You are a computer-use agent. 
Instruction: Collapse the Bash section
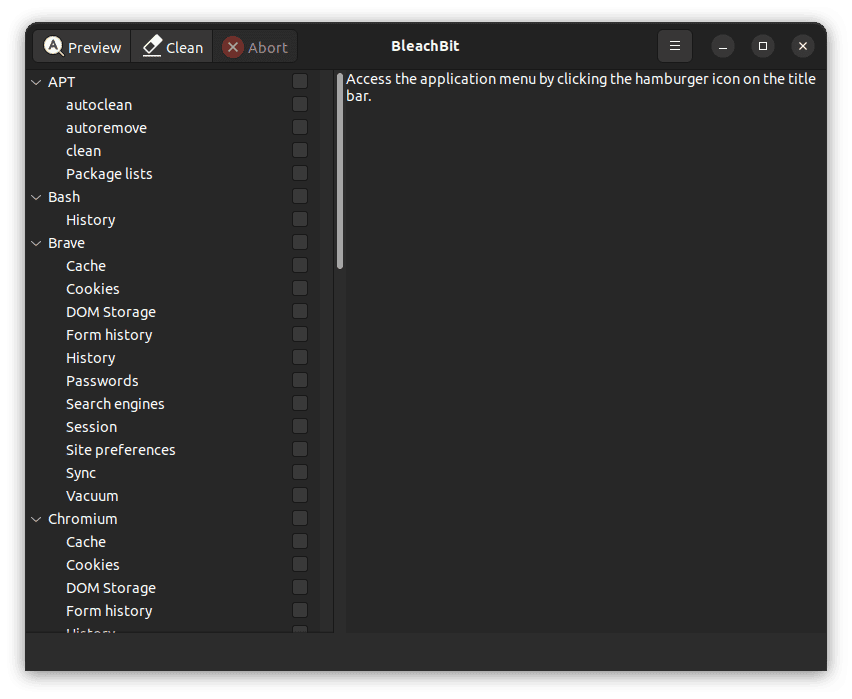coord(36,196)
